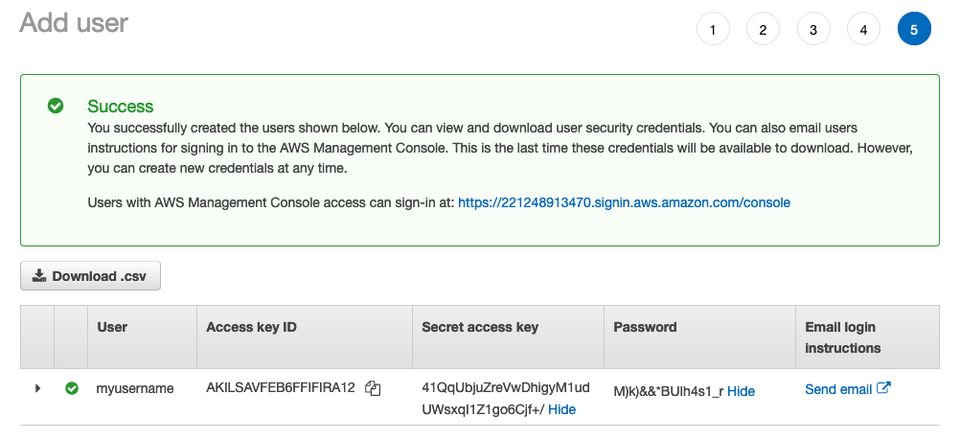The image size is (960, 445).
Task: Click the Password column header
Action: (x=645, y=327)
